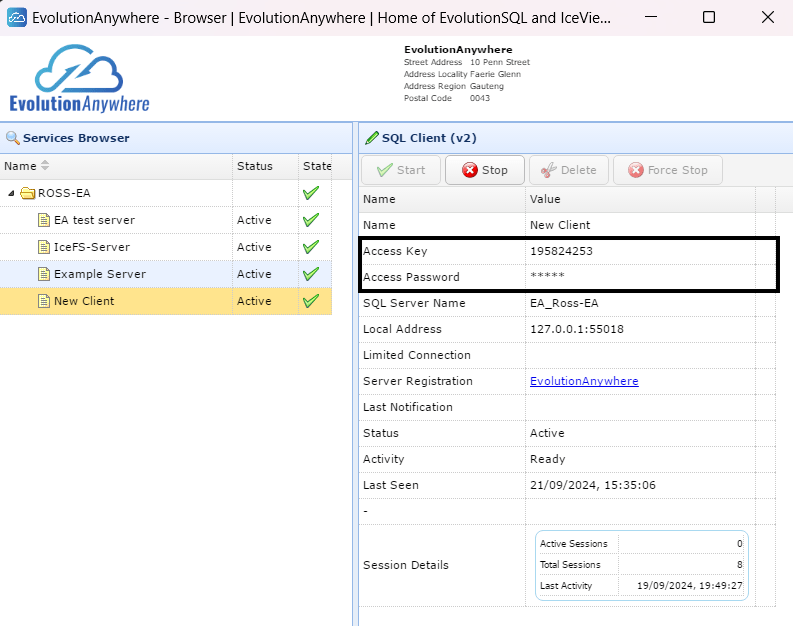
Task: Sort services by the Name column arrows
Action: [x=45, y=165]
